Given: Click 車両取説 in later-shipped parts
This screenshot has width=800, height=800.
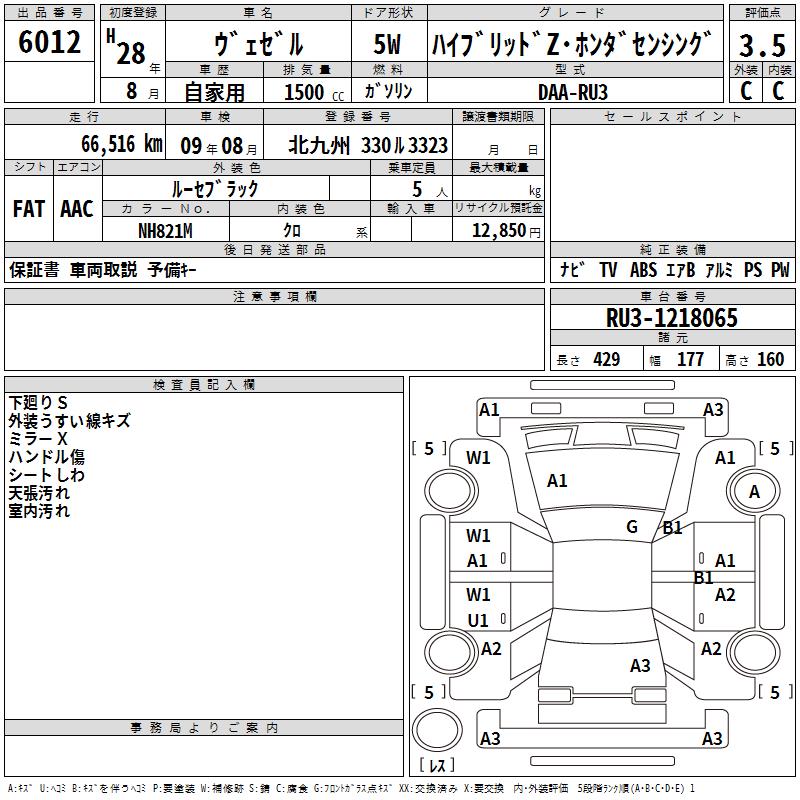Looking at the screenshot, I should 103,270.
